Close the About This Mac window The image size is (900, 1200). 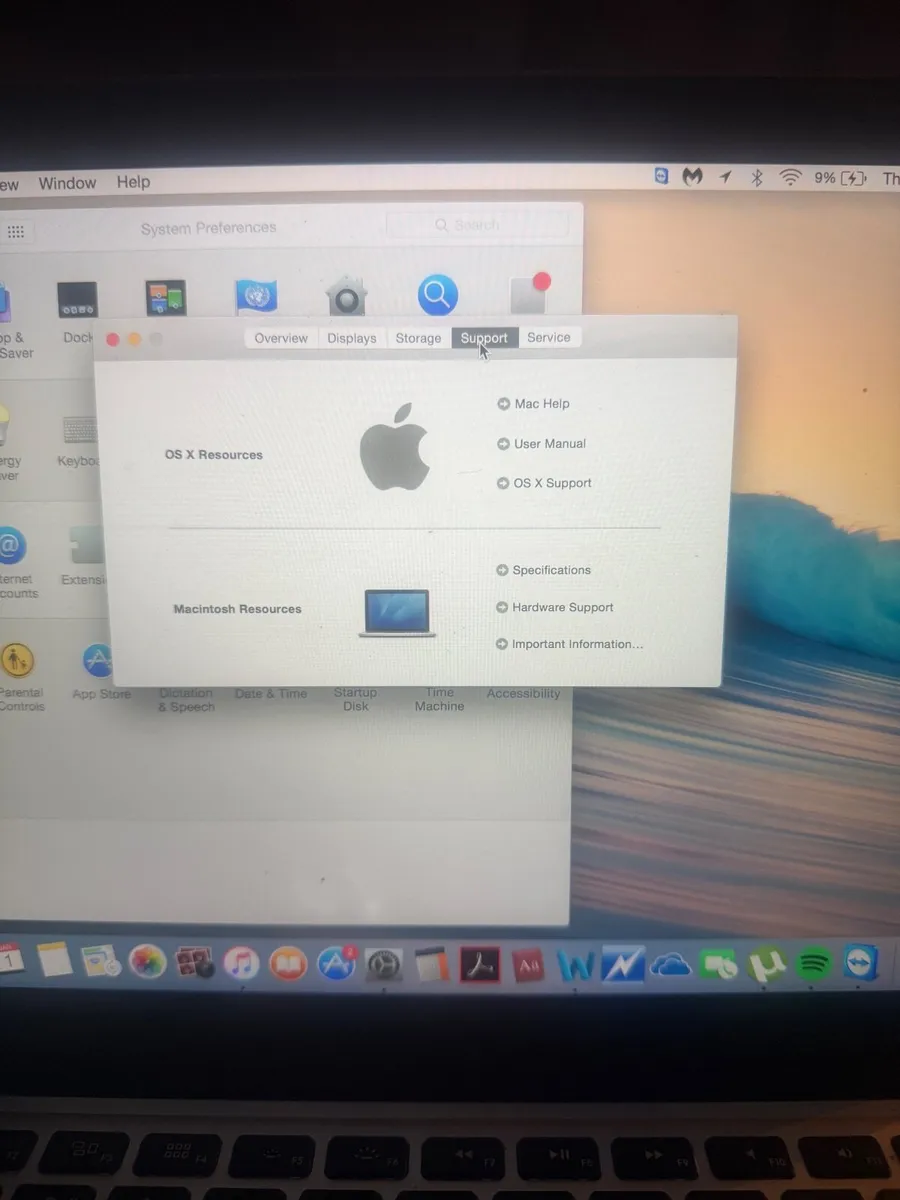(x=112, y=339)
